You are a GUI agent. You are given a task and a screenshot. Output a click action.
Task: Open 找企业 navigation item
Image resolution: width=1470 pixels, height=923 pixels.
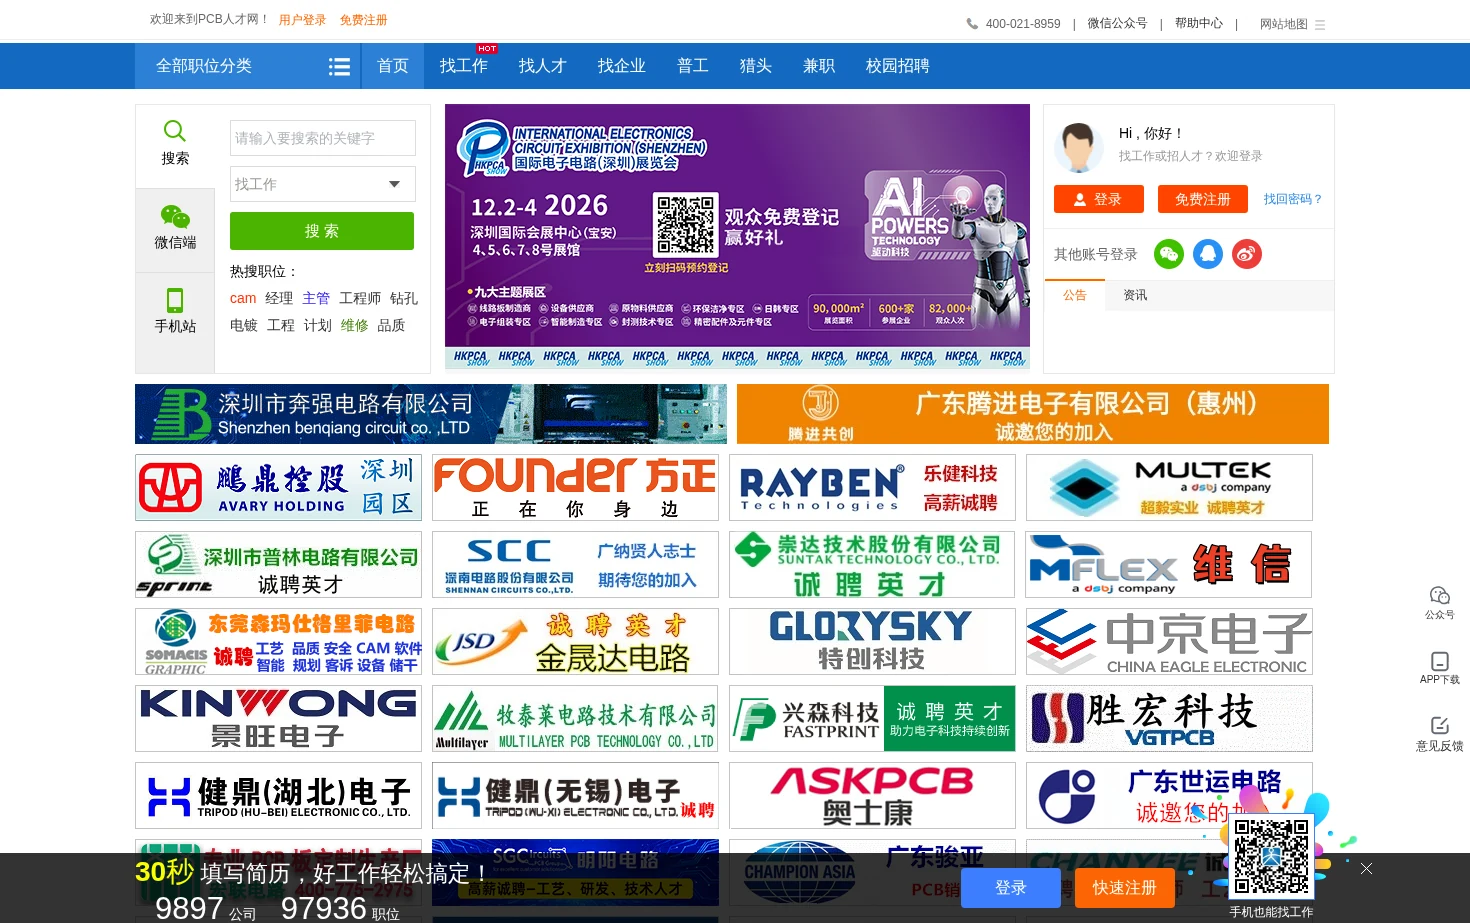pos(622,66)
